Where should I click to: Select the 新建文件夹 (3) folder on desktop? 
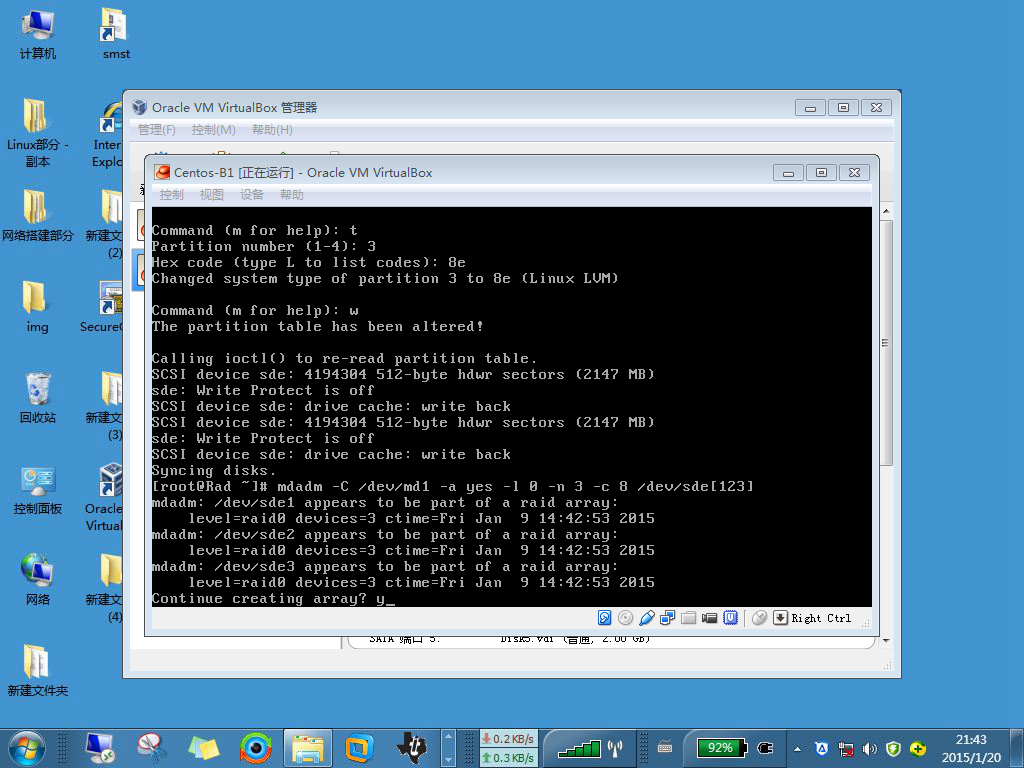click(x=106, y=406)
